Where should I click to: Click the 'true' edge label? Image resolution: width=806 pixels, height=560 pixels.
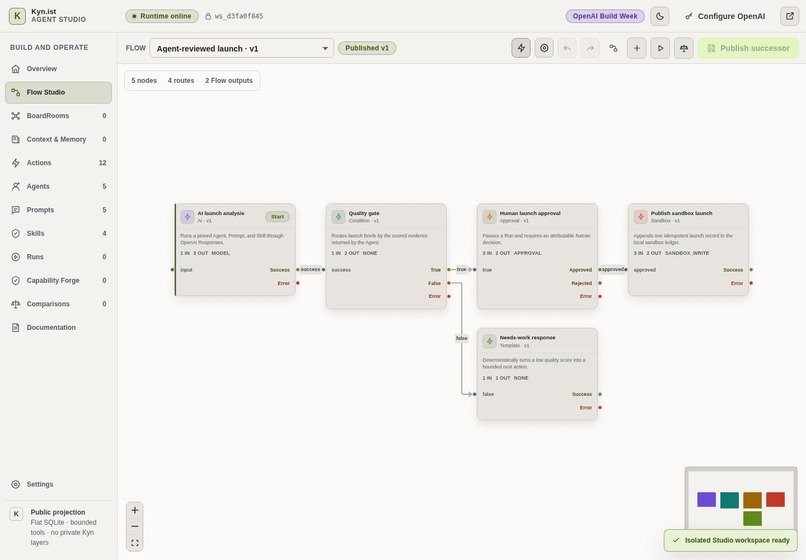coord(462,269)
